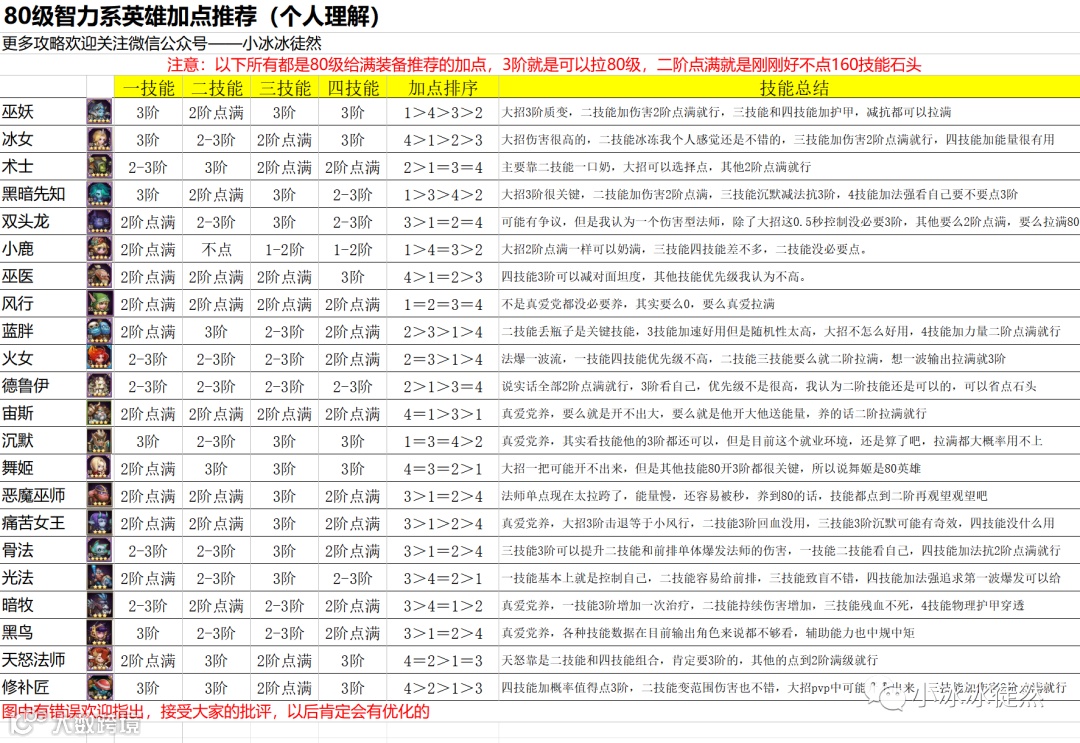Select the 四技能 column header
This screenshot has width=1080, height=743.
[353, 87]
